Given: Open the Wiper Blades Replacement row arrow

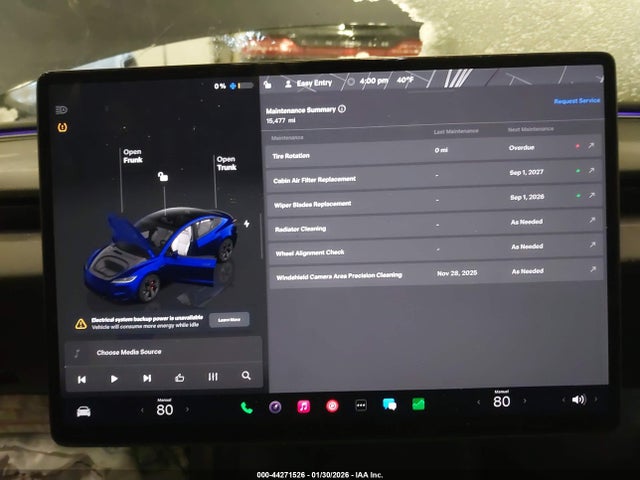Looking at the screenshot, I should [592, 196].
